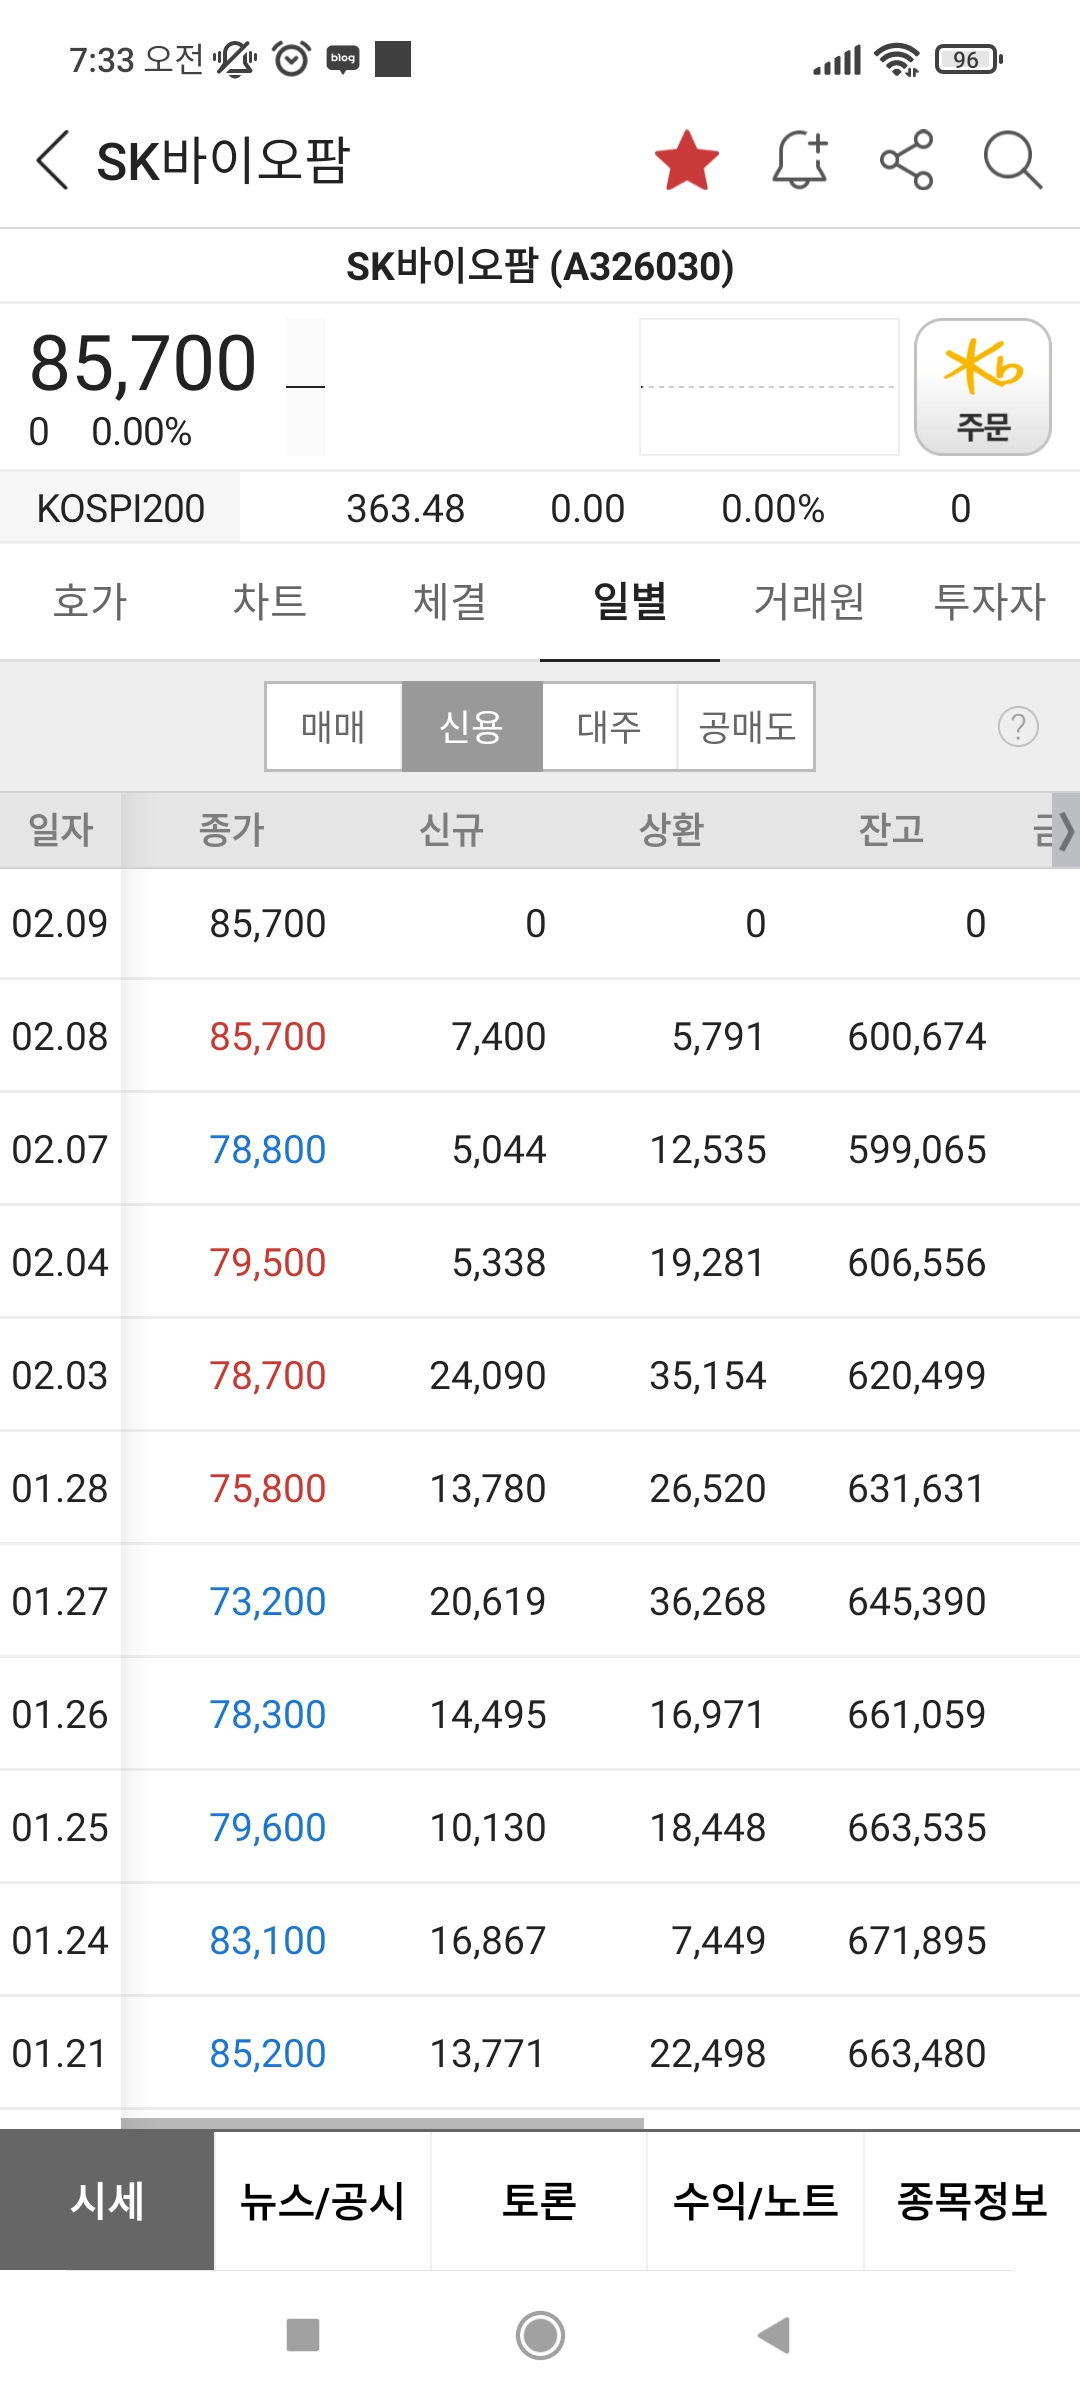The image size is (1080, 2400).
Task: Open the 뉴스/공시 bottom tab
Action: click(x=323, y=2201)
